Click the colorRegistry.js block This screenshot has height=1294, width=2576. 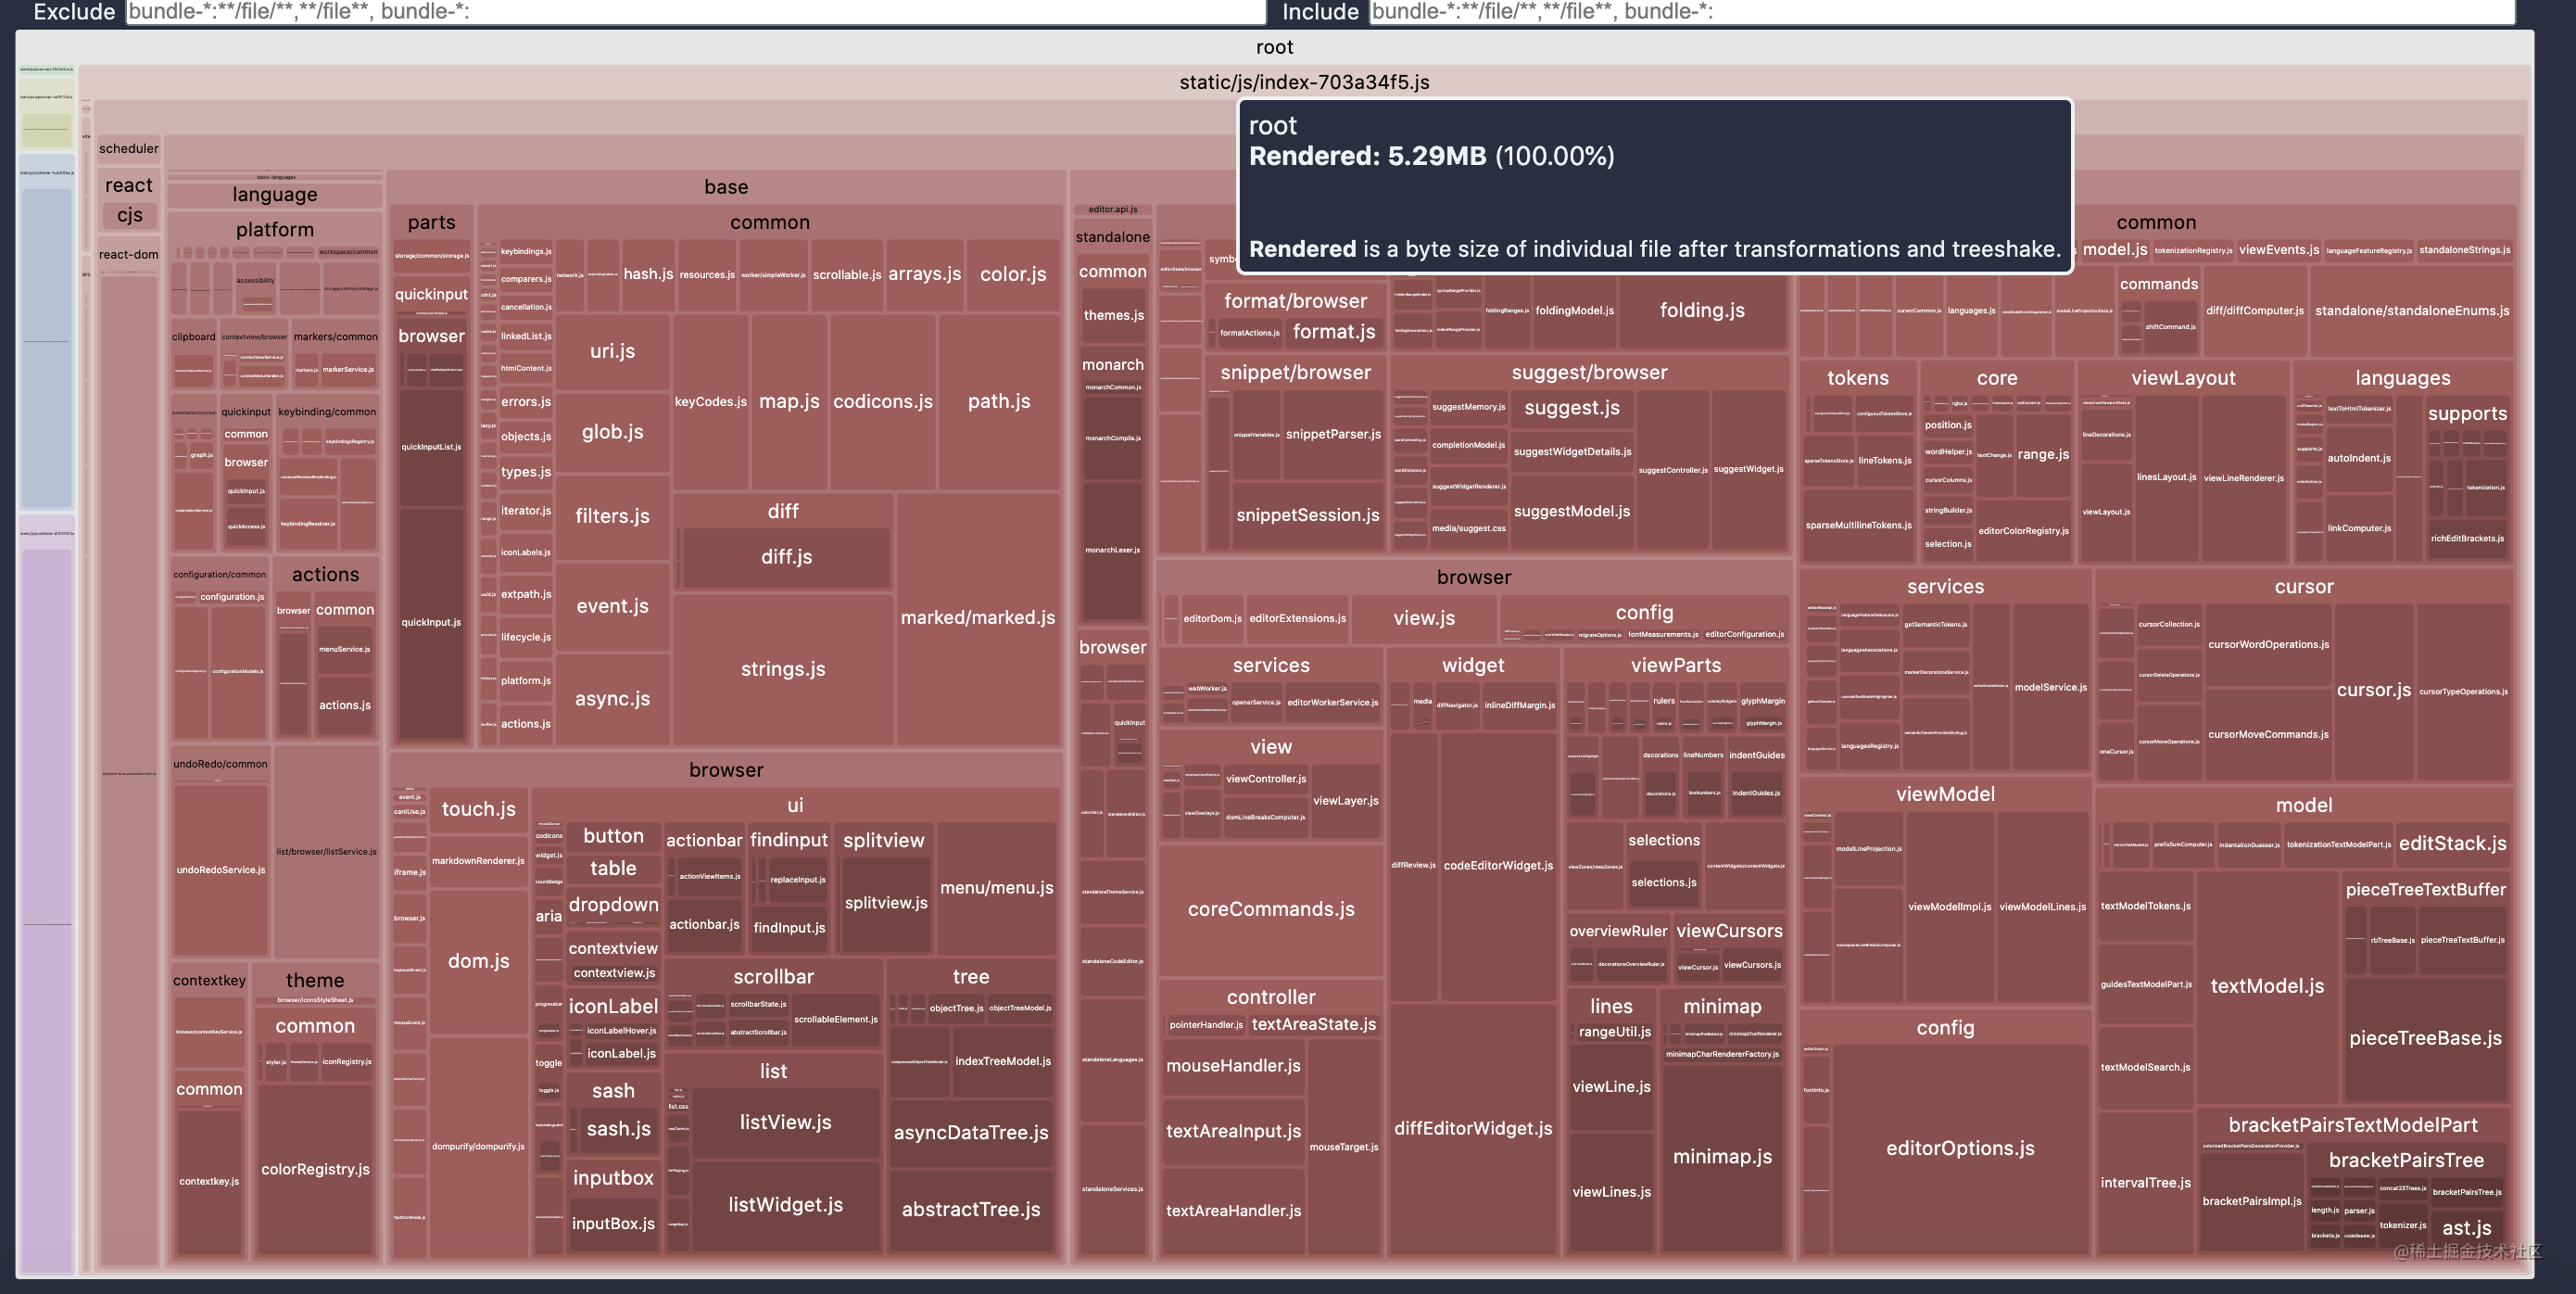(315, 1169)
